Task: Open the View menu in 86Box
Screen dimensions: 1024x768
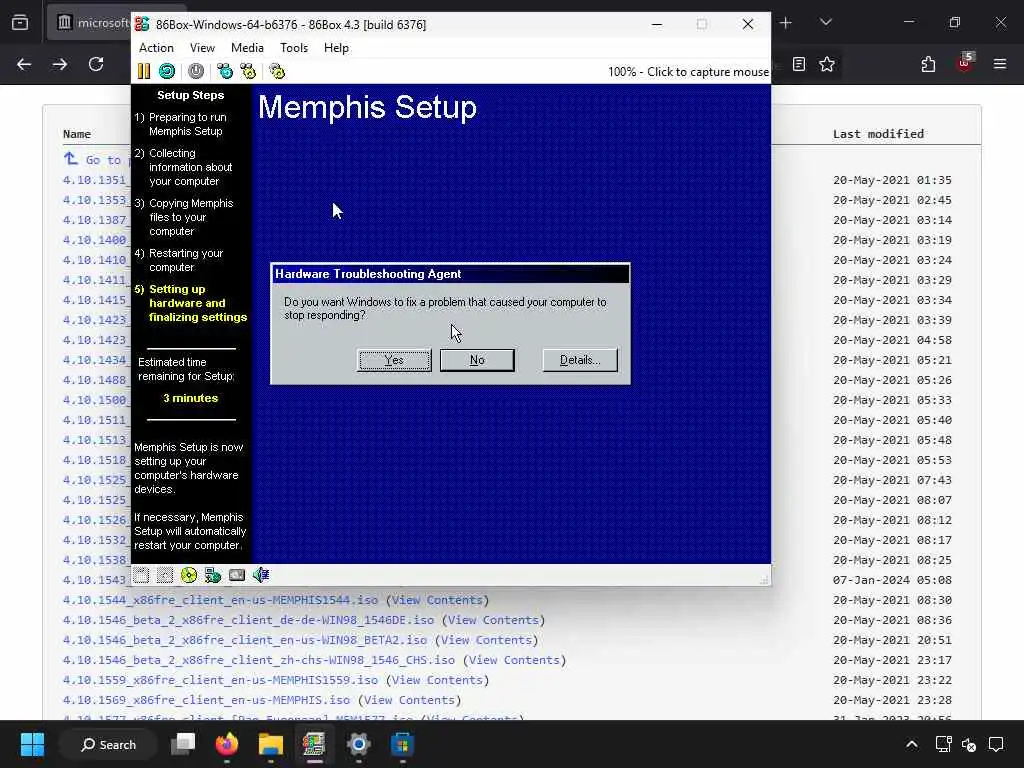Action: click(x=202, y=48)
